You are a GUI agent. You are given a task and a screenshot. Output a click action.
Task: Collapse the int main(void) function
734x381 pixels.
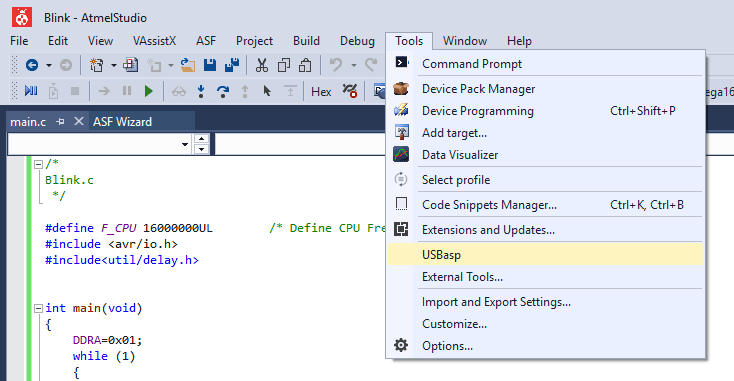(x=38, y=308)
